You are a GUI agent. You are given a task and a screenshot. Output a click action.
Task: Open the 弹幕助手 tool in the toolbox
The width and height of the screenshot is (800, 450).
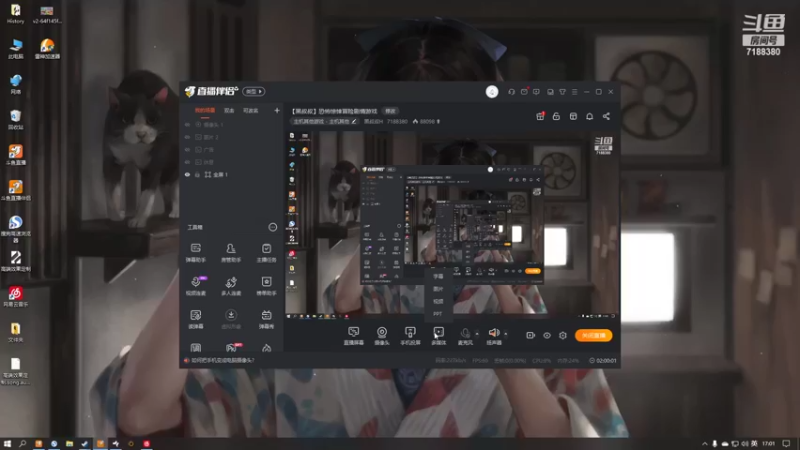point(196,253)
